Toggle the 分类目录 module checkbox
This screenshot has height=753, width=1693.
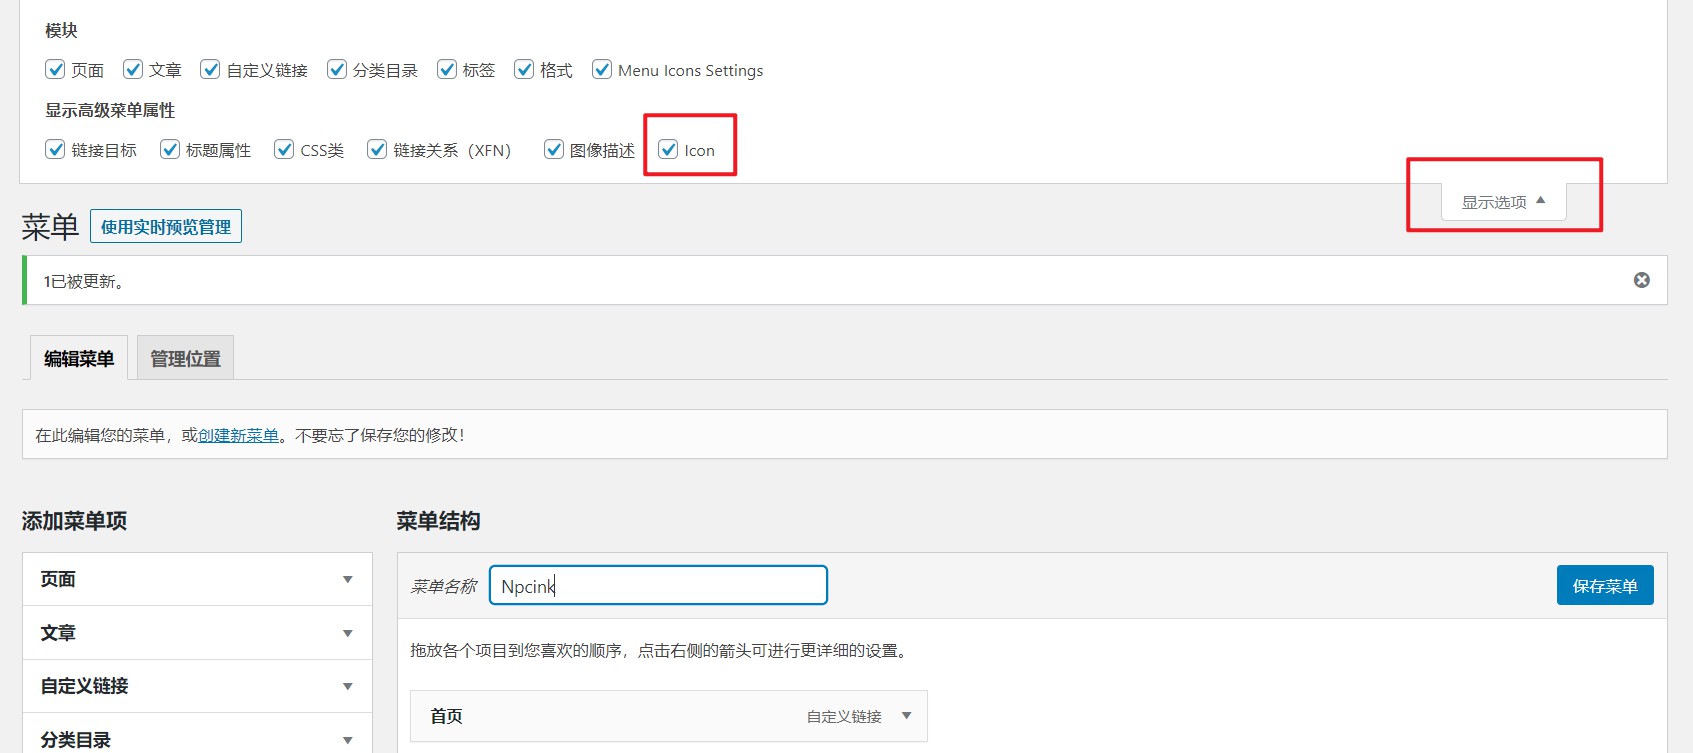click(337, 69)
